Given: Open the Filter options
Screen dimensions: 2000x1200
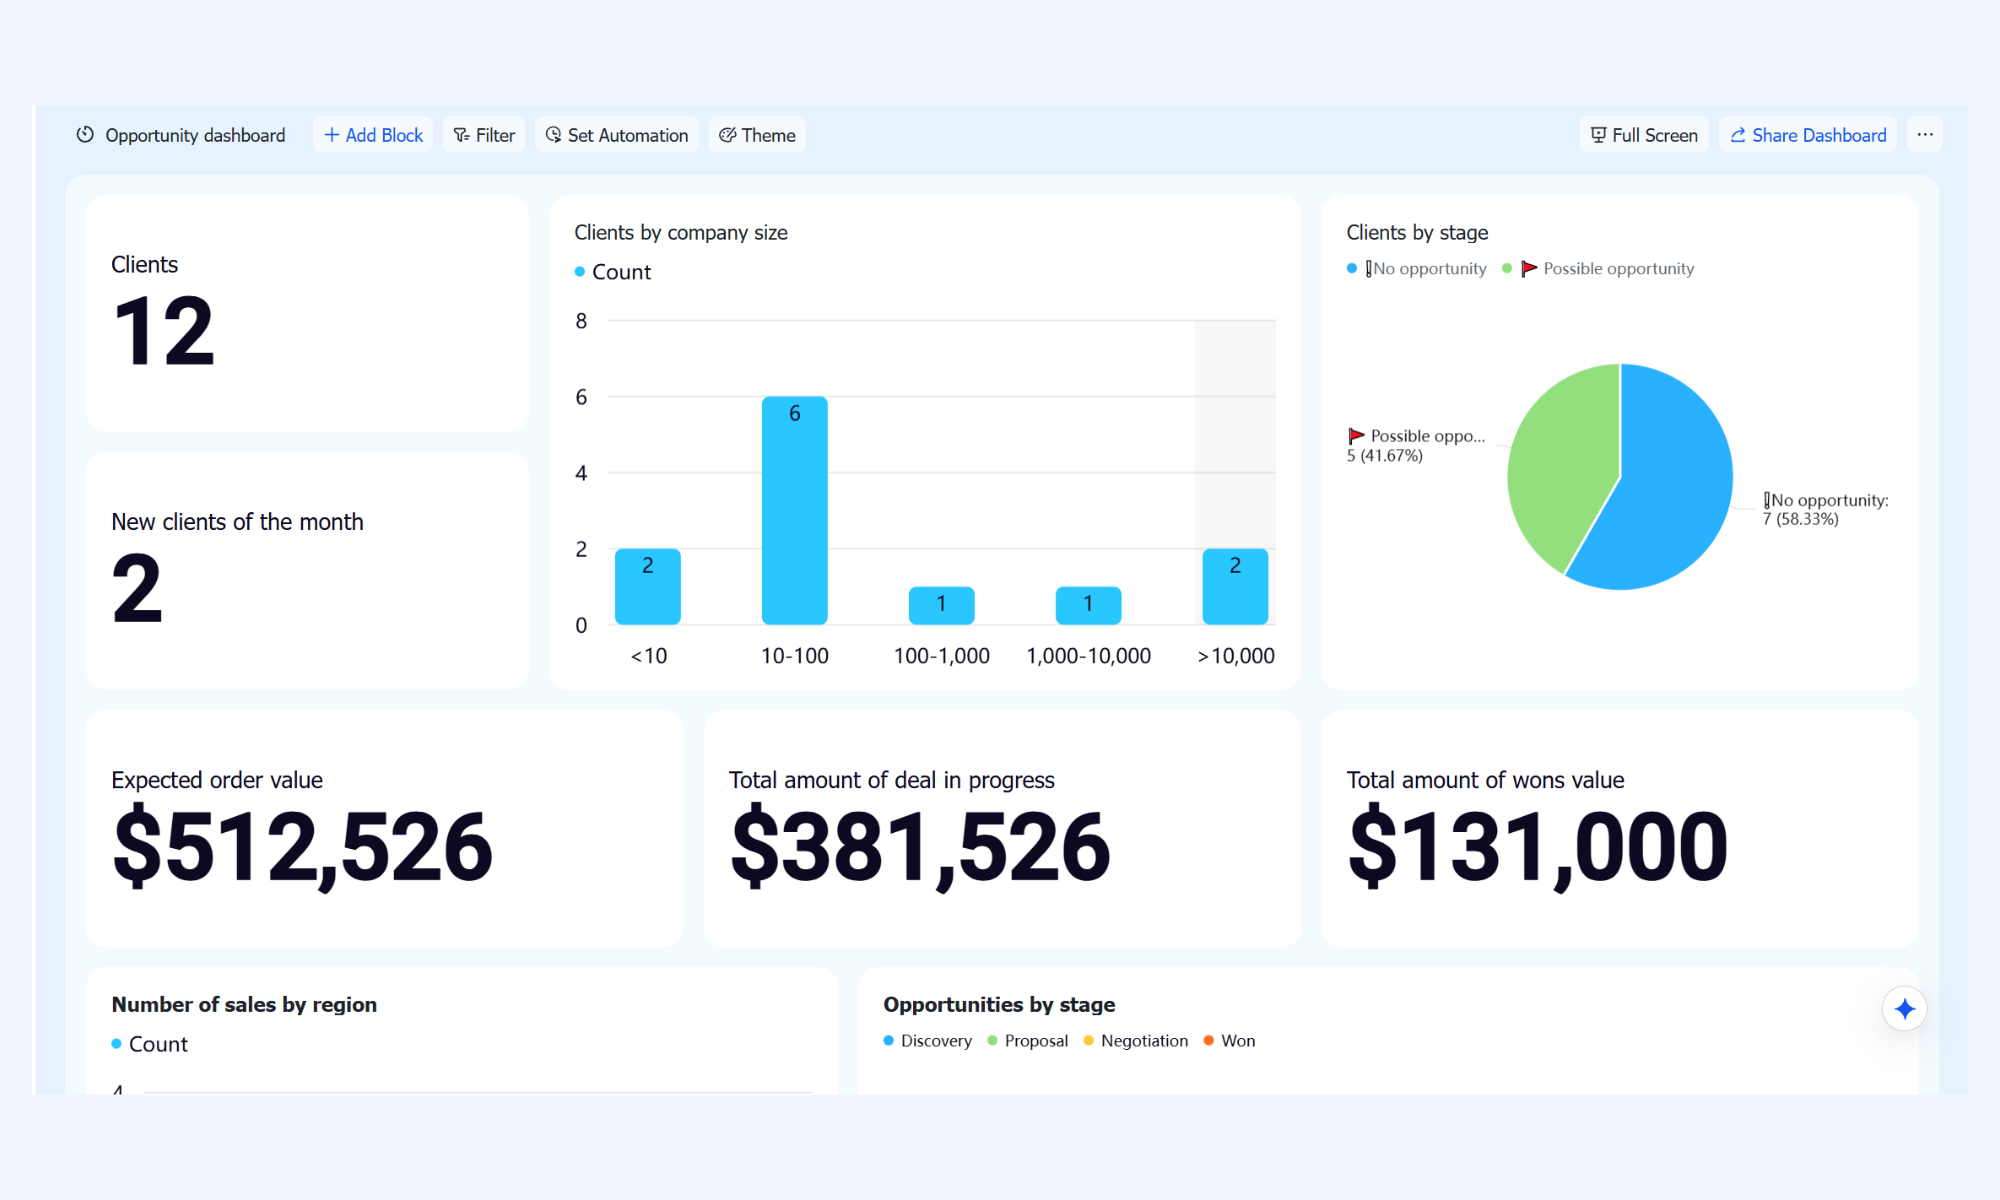Looking at the screenshot, I should (x=484, y=135).
